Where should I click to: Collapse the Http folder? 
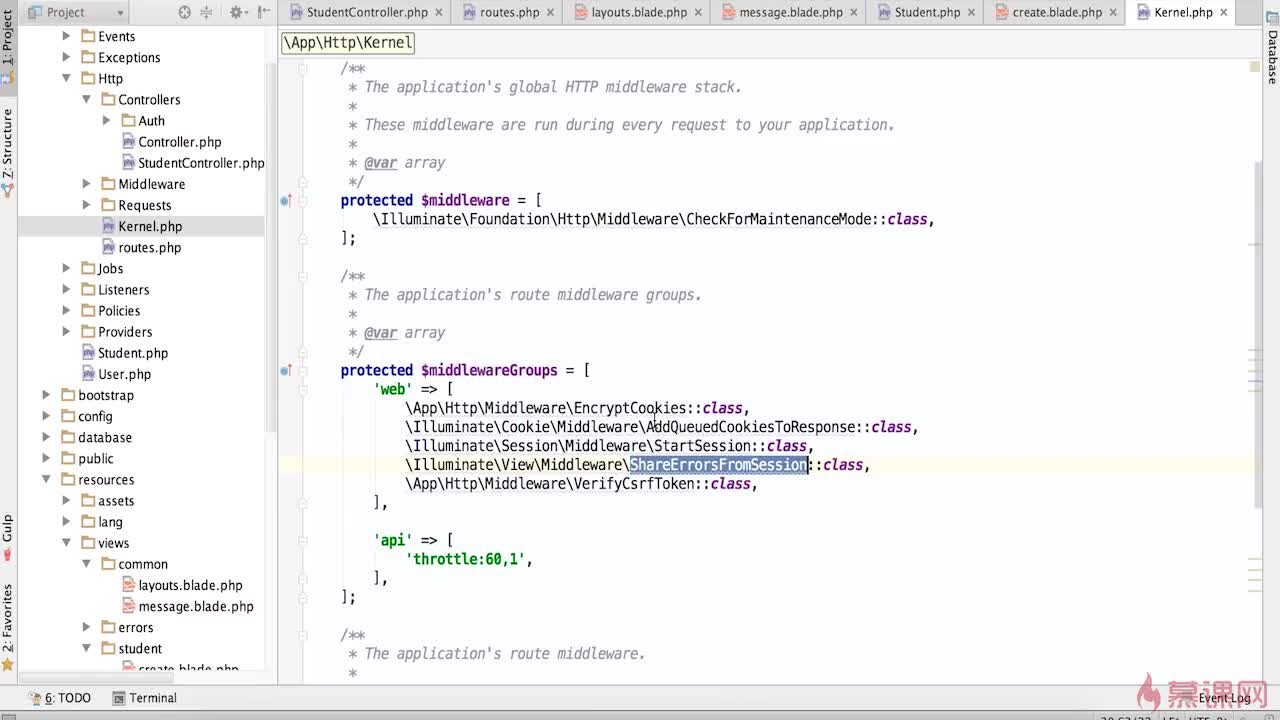(x=66, y=78)
